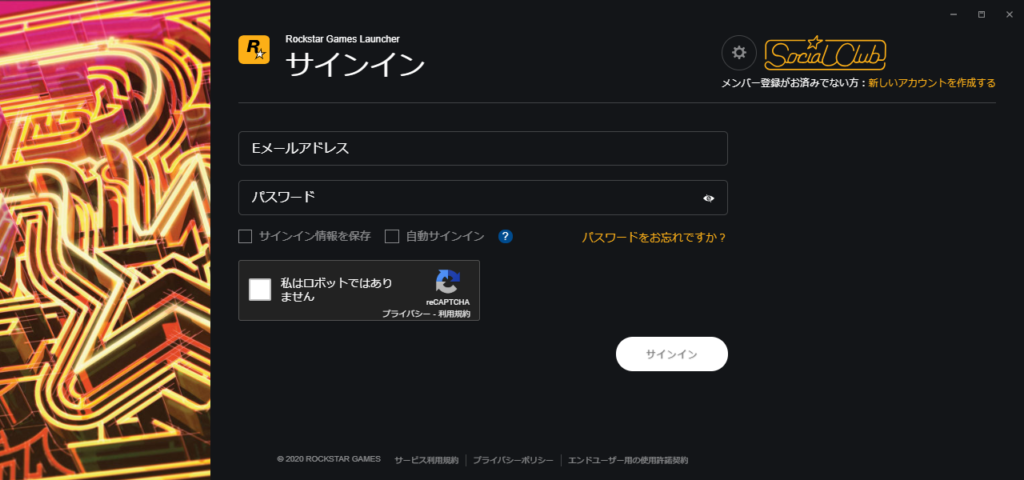This screenshot has height=480, width=1024.
Task: Click the Rockstar Games logo icon
Action: 254,50
